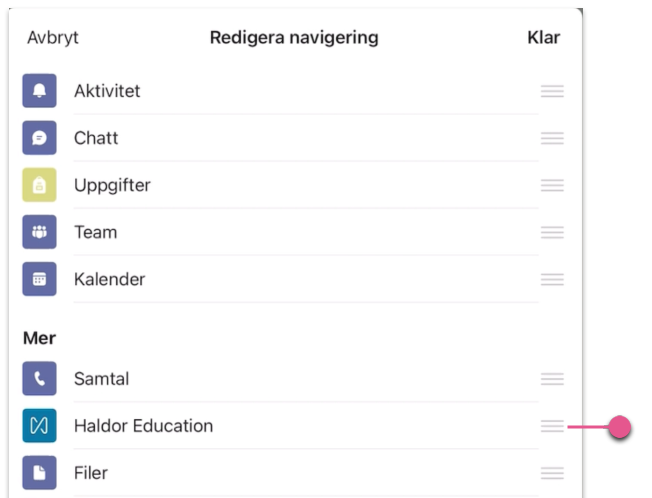Select the Samtal phone icon
The image size is (652, 498).
(40, 378)
